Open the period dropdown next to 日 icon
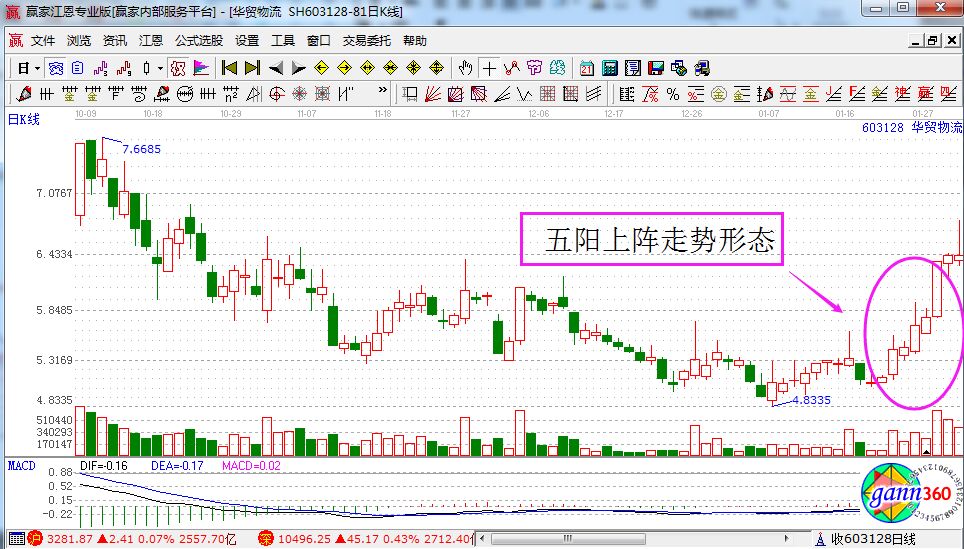Screen dimensions: 964x549 click(37, 68)
